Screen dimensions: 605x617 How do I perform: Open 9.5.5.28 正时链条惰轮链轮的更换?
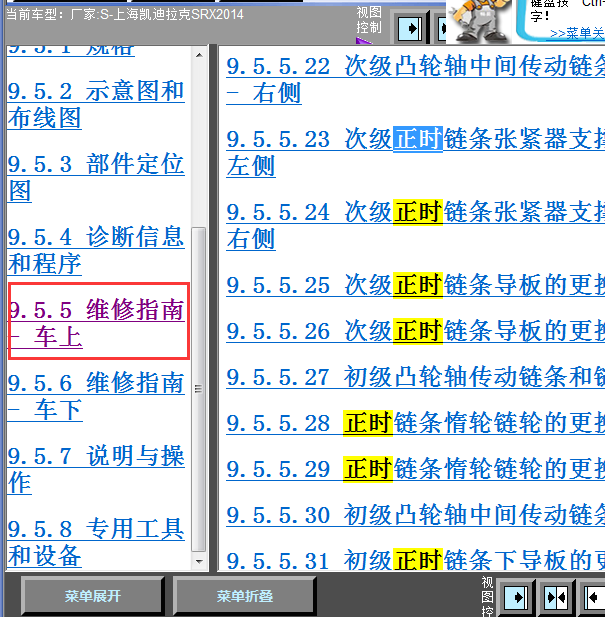click(415, 423)
